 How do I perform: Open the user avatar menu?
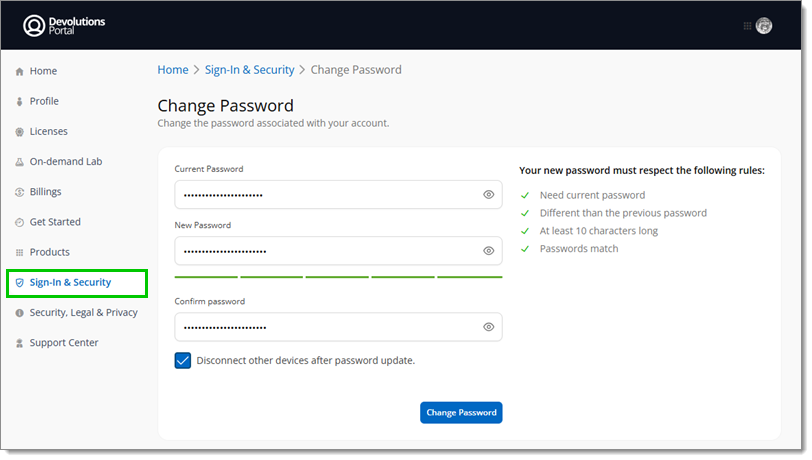point(763,25)
